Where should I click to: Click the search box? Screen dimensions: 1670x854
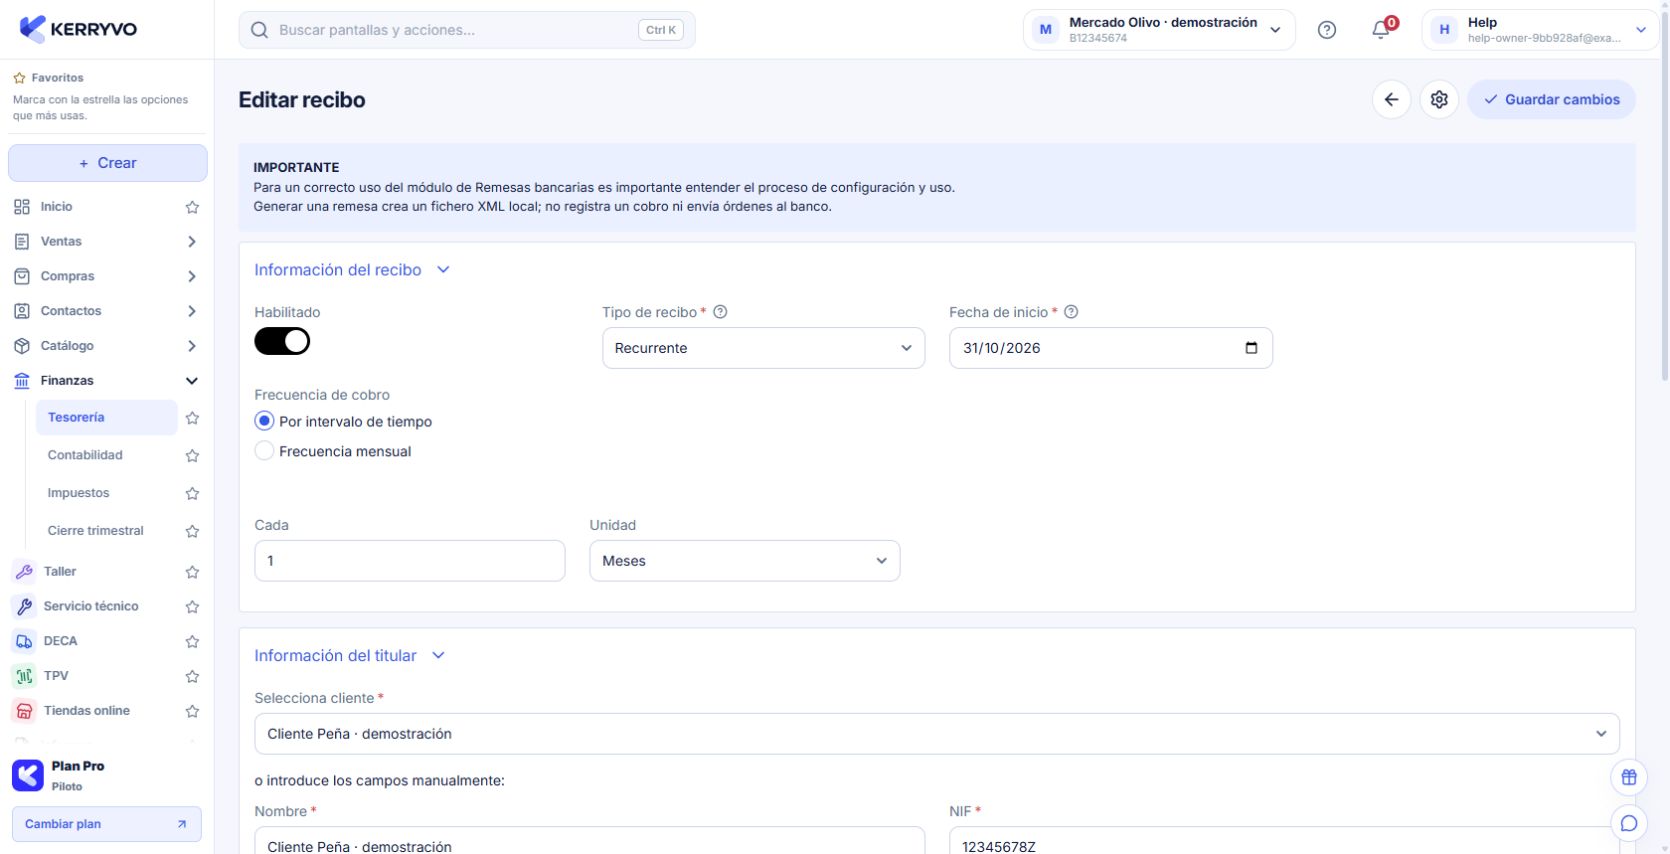click(466, 30)
